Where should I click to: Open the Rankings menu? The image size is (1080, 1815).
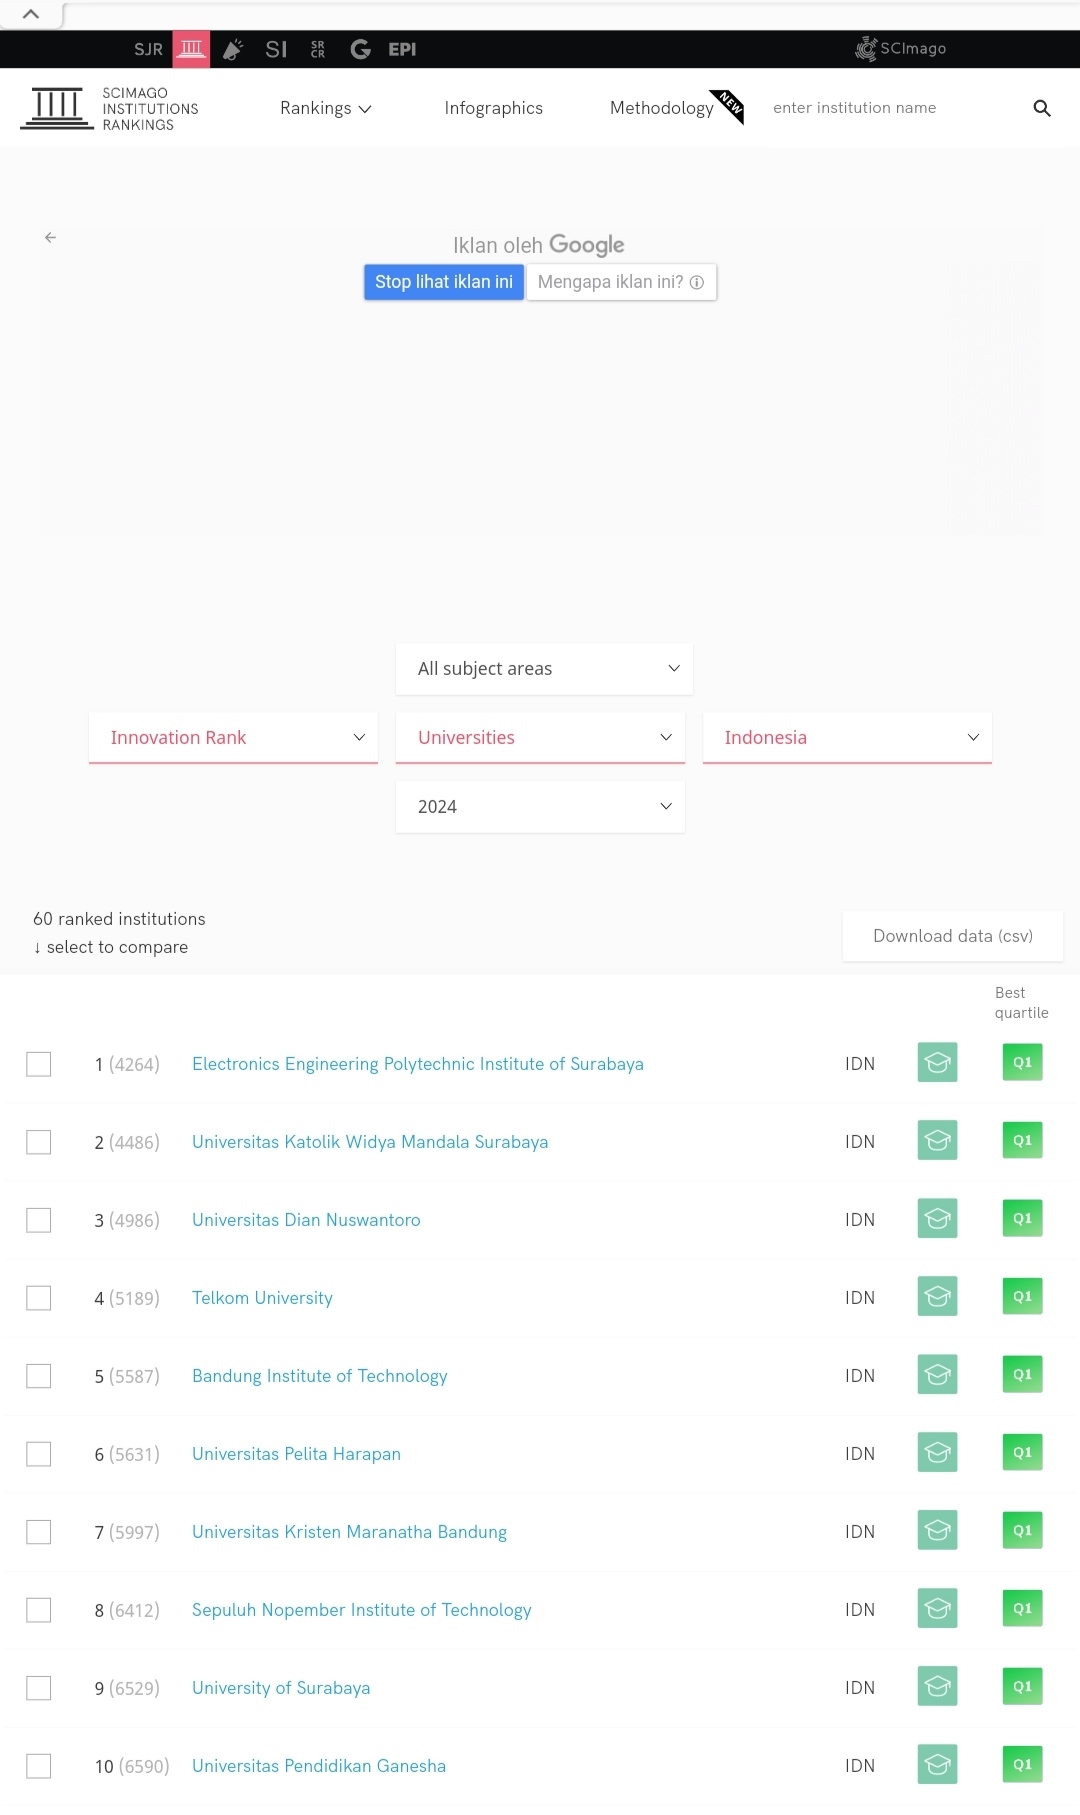(325, 108)
